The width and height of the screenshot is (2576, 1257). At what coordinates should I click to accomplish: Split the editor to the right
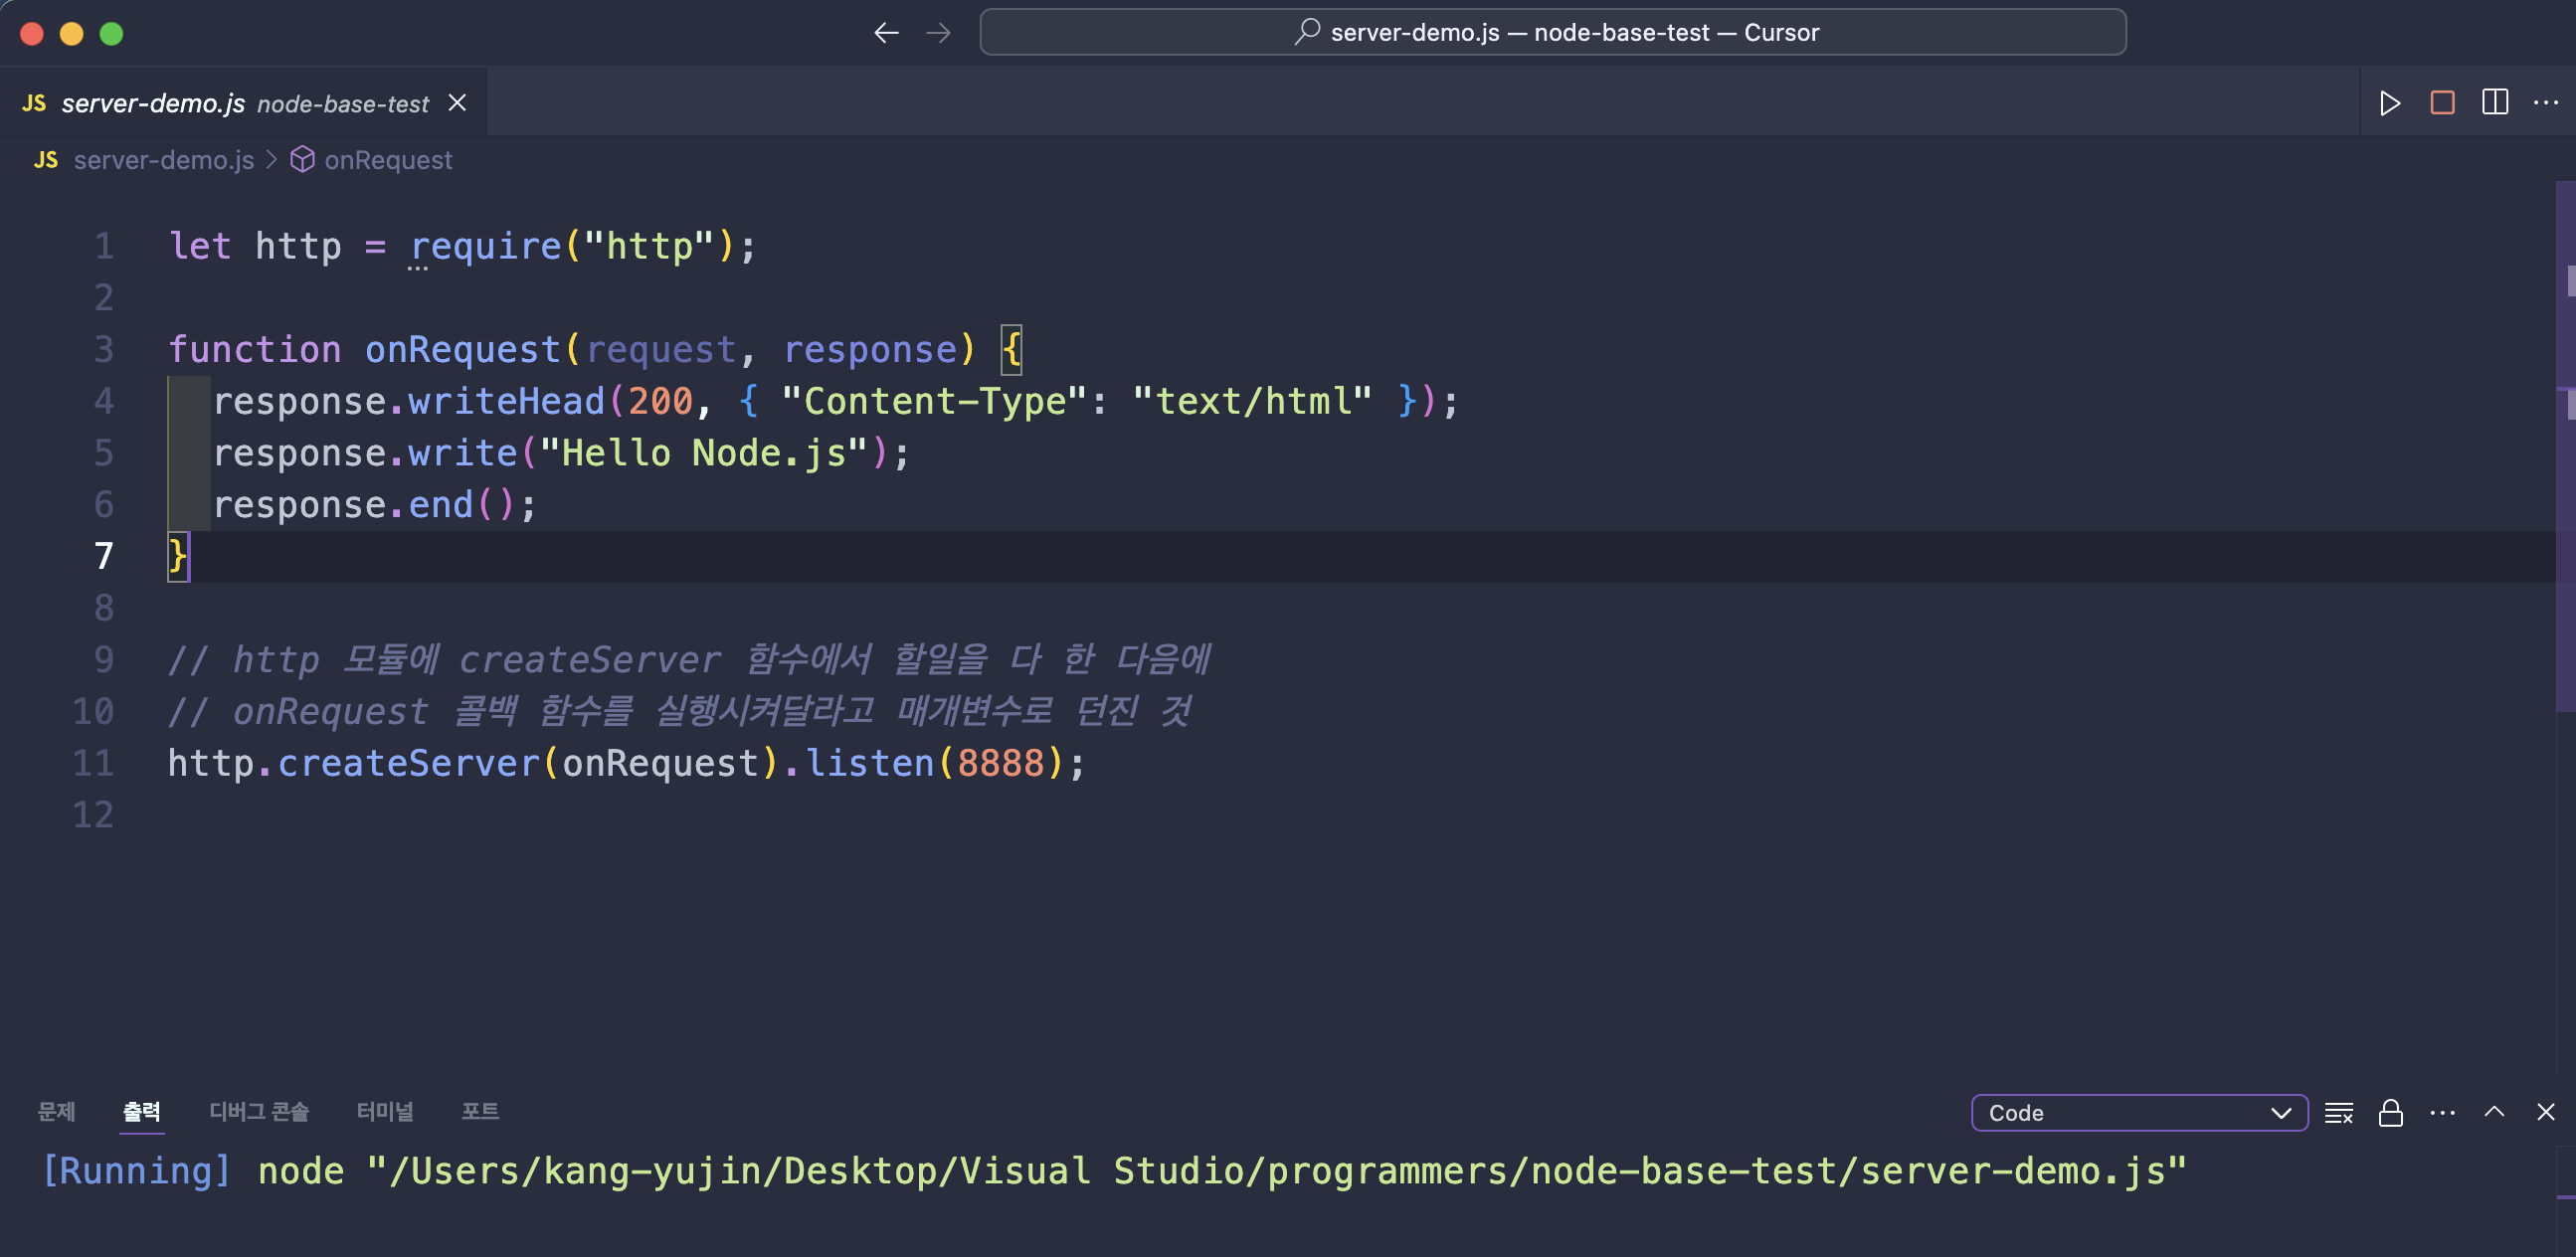click(x=2494, y=103)
